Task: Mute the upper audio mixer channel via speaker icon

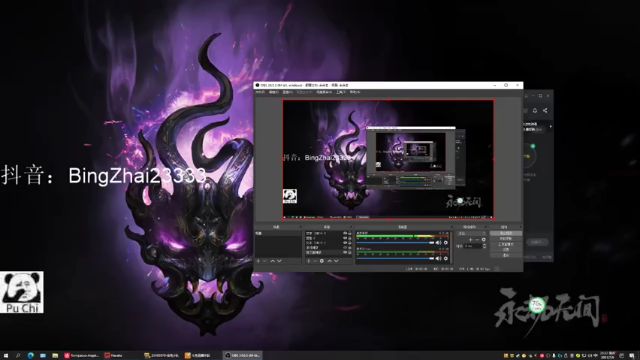Action: coord(438,243)
